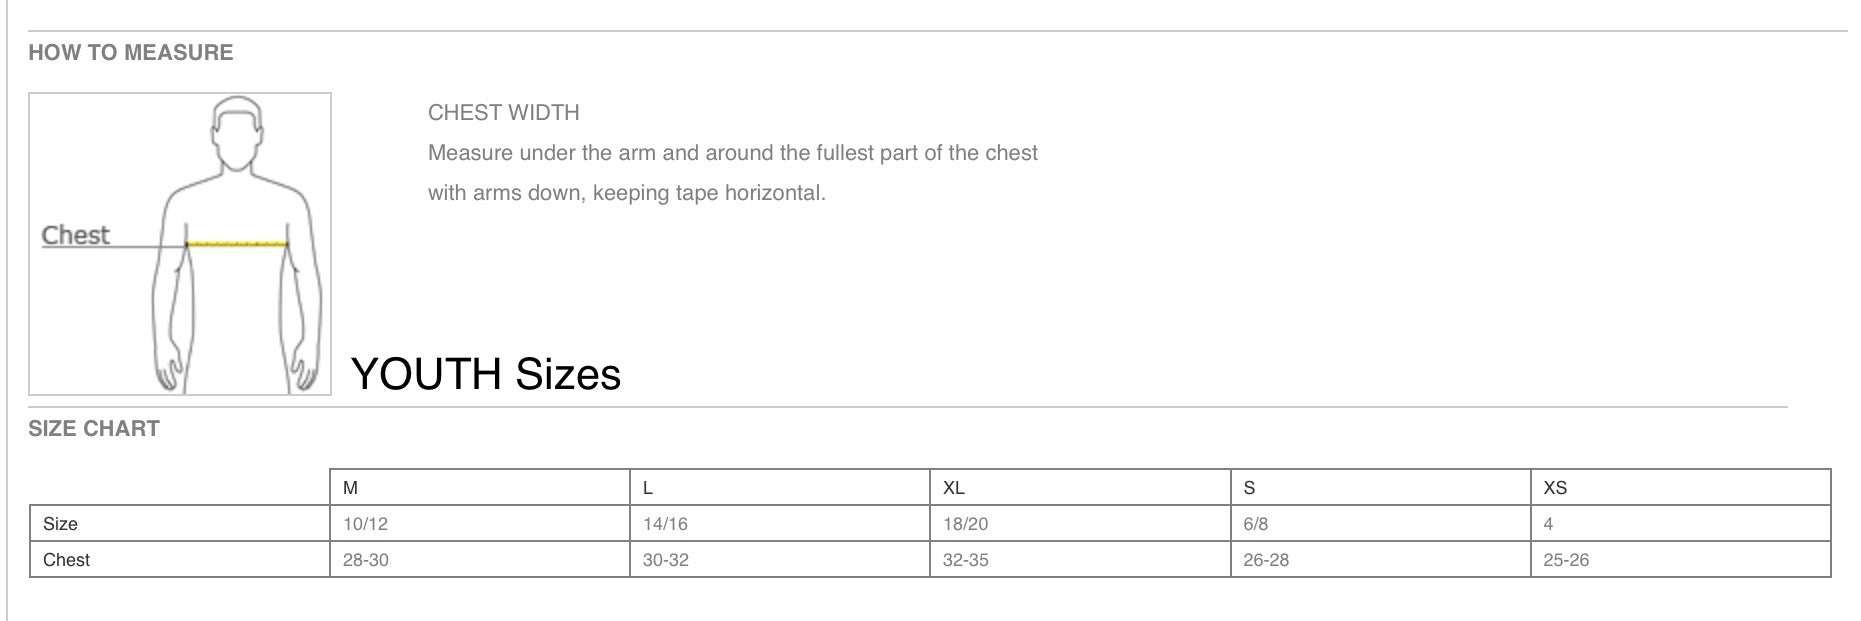Viewport: 1861px width, 621px height.
Task: Select the M column header
Action: tap(480, 487)
